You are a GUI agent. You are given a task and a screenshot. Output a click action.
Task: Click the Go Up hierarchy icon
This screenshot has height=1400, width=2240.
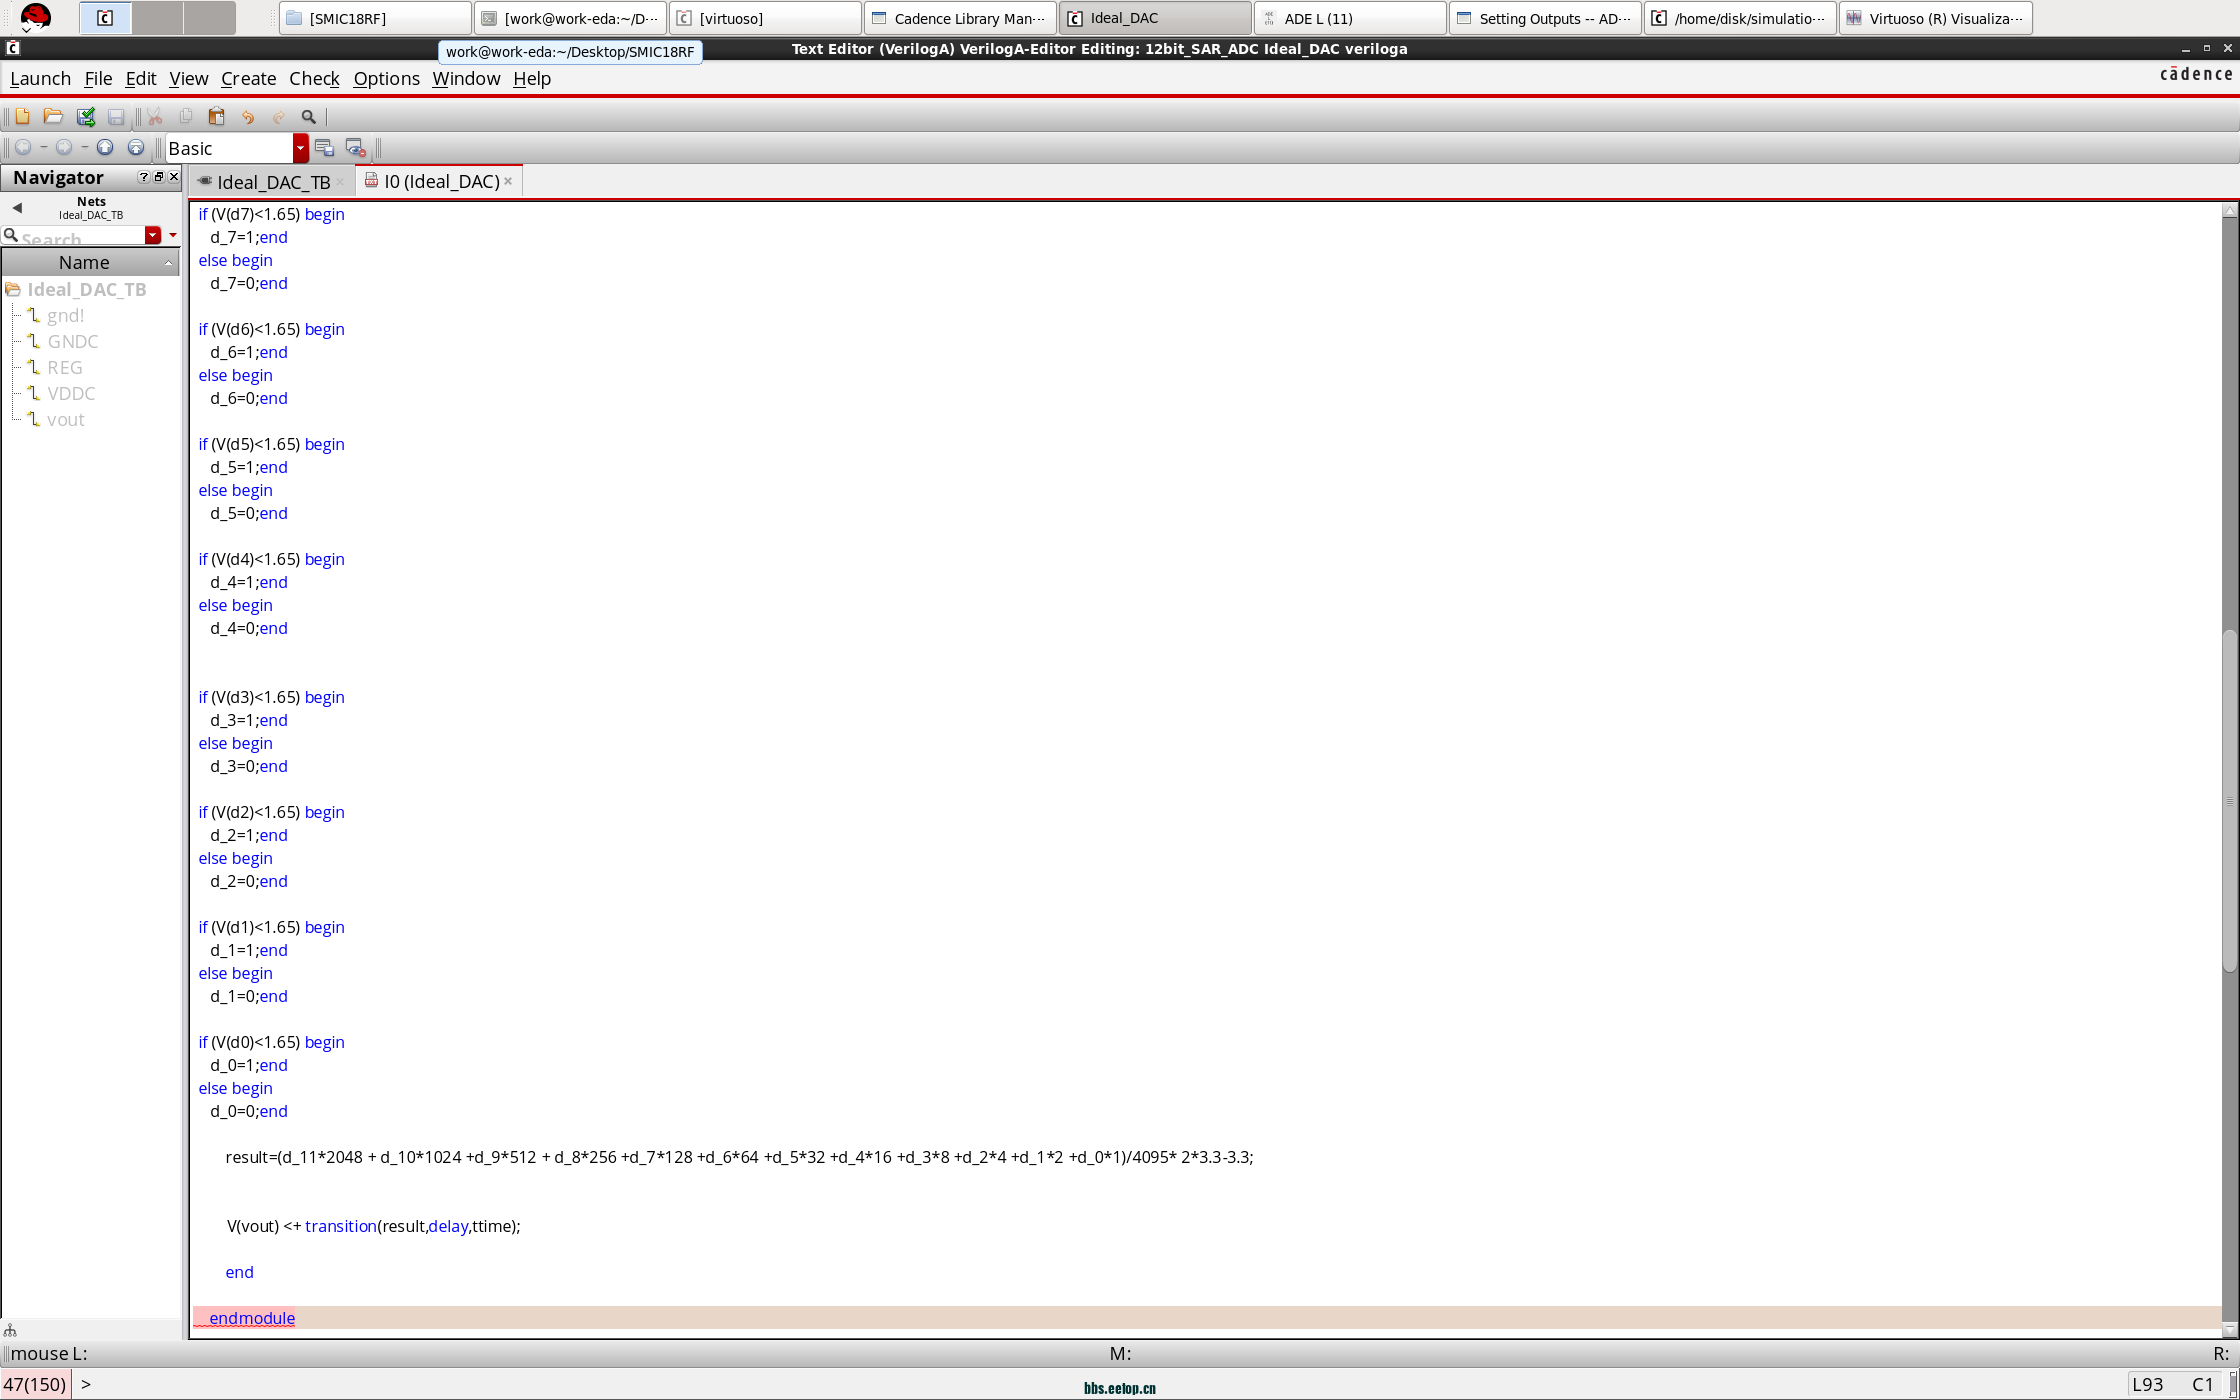(105, 148)
